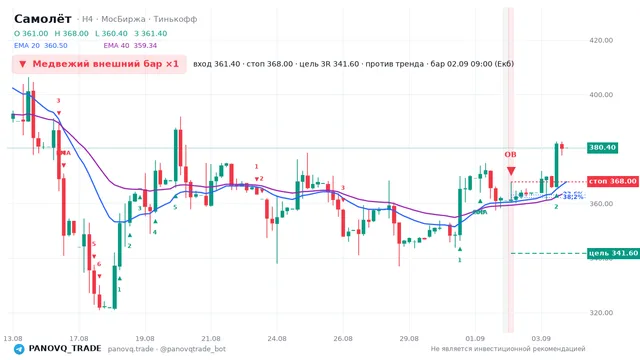Click the Самолёт ticker title
640x360 pixels.
[43, 19]
